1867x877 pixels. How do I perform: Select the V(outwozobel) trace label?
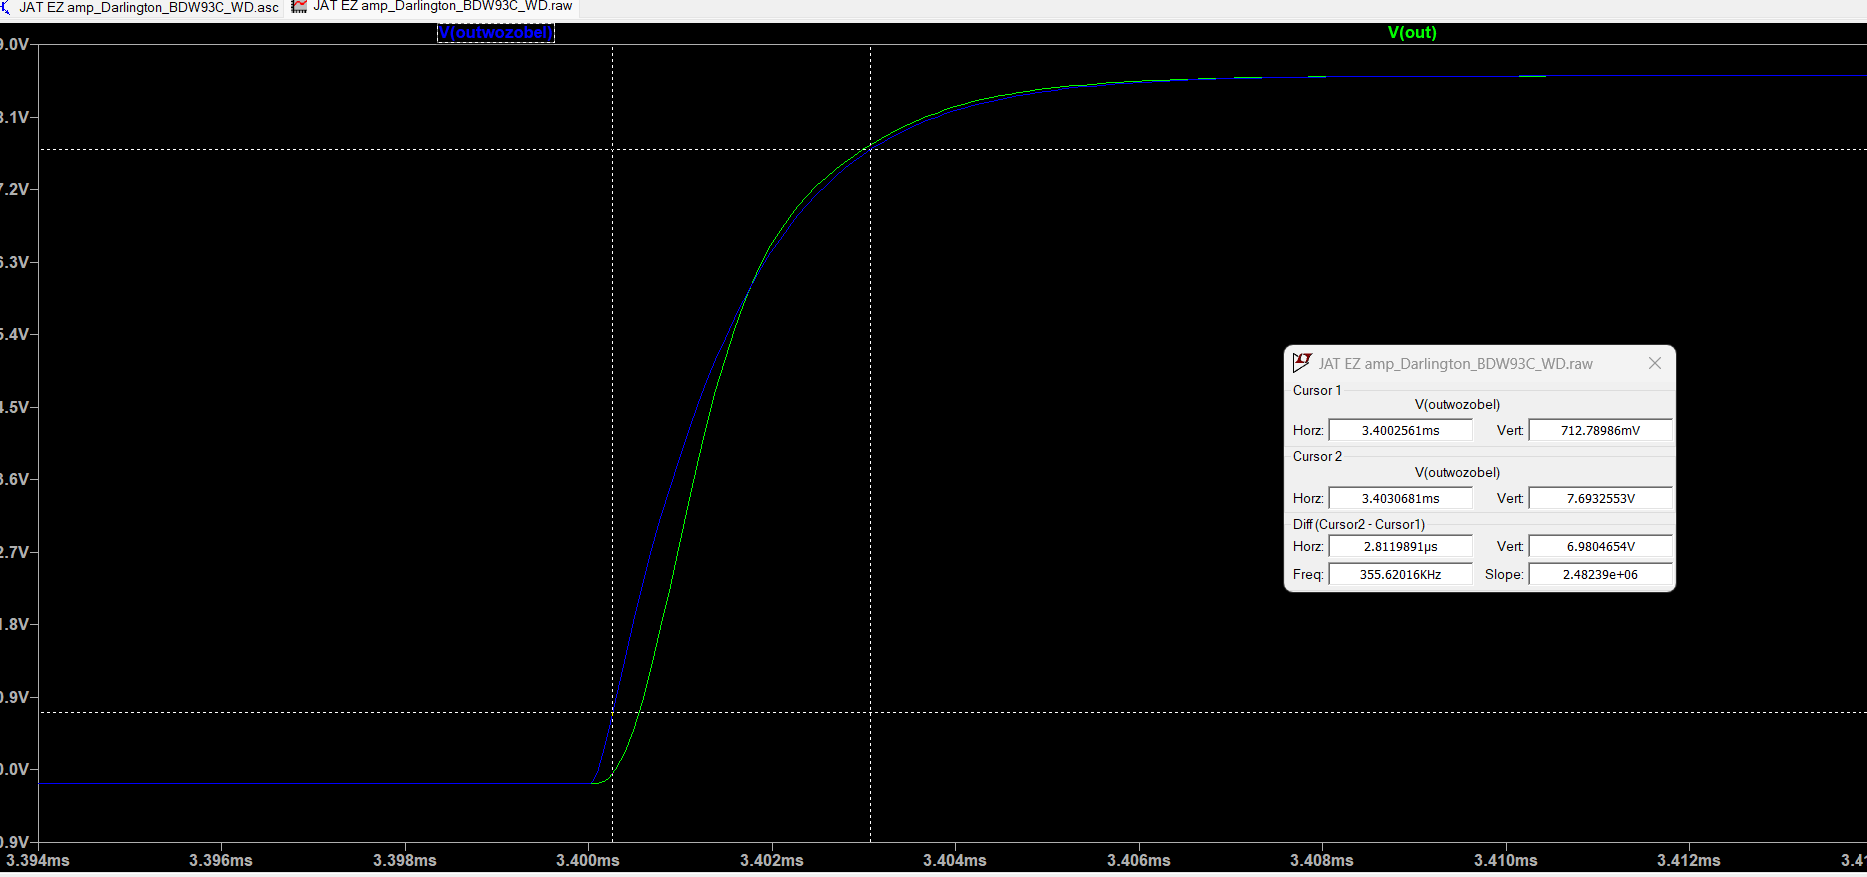(x=496, y=33)
